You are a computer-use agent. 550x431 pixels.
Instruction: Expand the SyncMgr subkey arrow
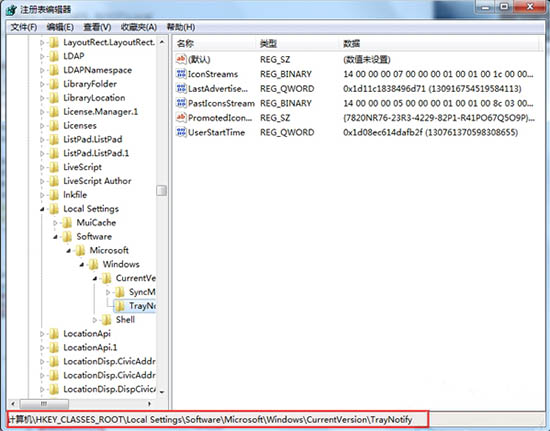tap(108, 292)
